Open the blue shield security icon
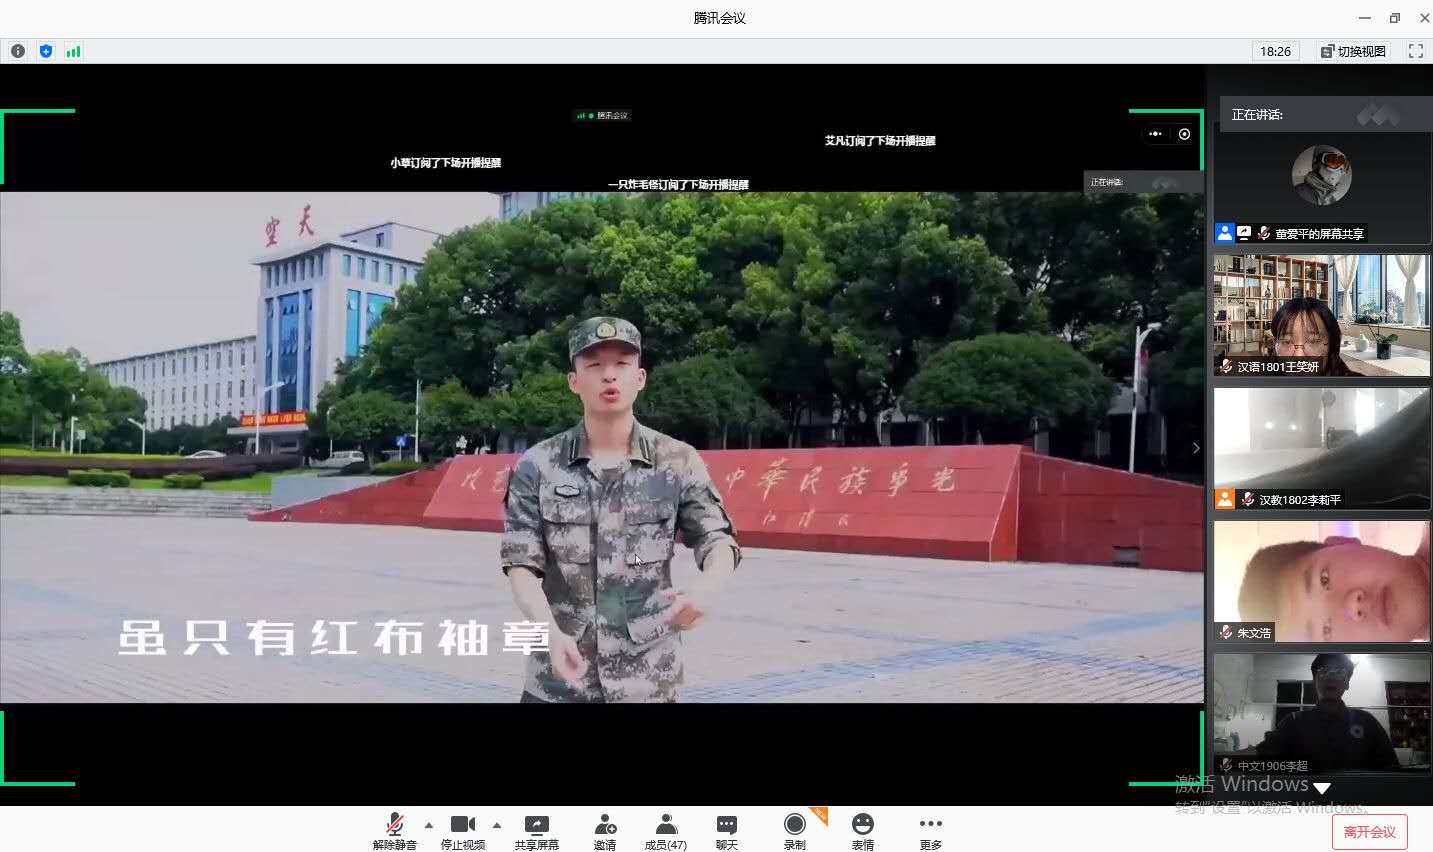 [x=46, y=51]
